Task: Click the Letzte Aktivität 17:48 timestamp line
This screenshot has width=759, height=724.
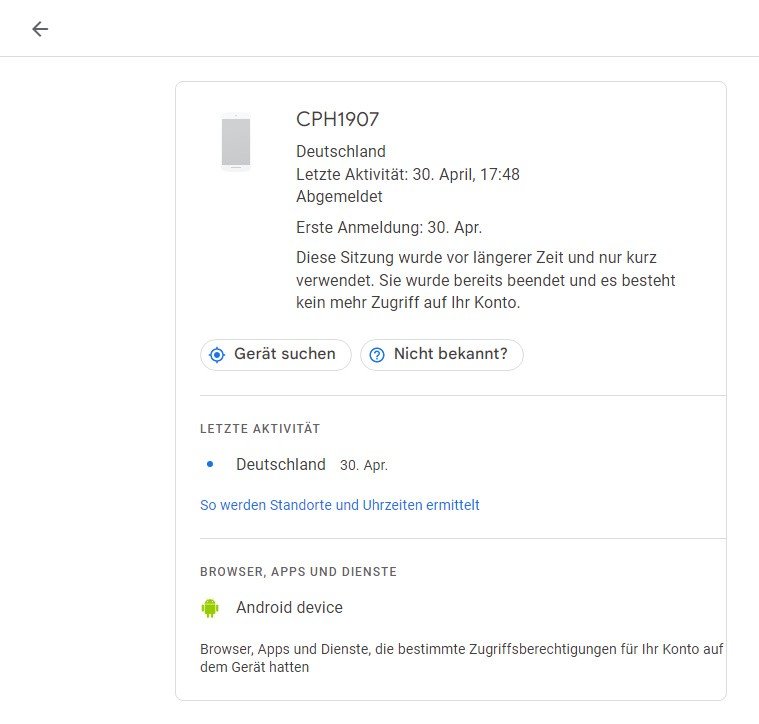Action: 408,174
